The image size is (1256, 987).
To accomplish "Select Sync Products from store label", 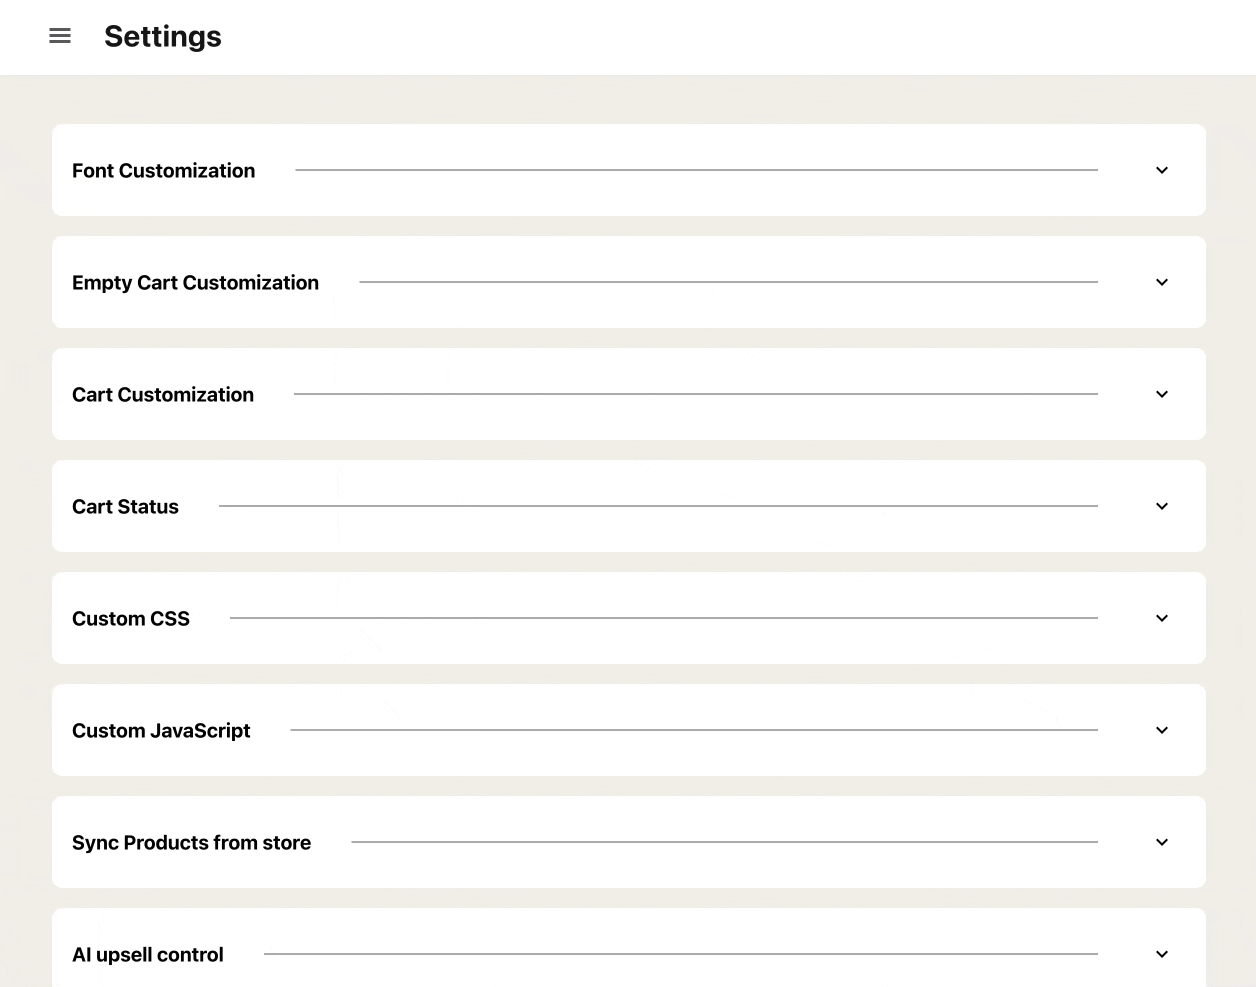I will coord(191,843).
